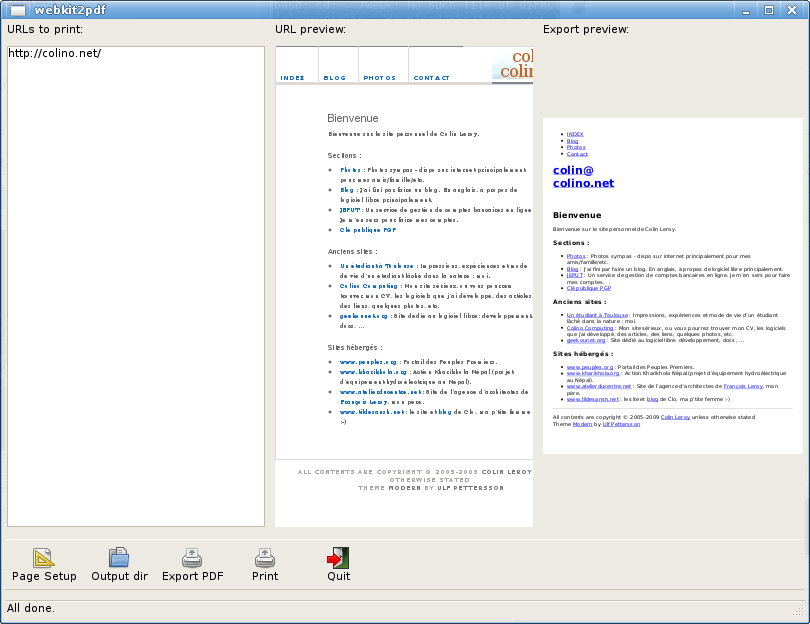
Task: Switch to BLOG tab in URL preview
Action: [335, 77]
